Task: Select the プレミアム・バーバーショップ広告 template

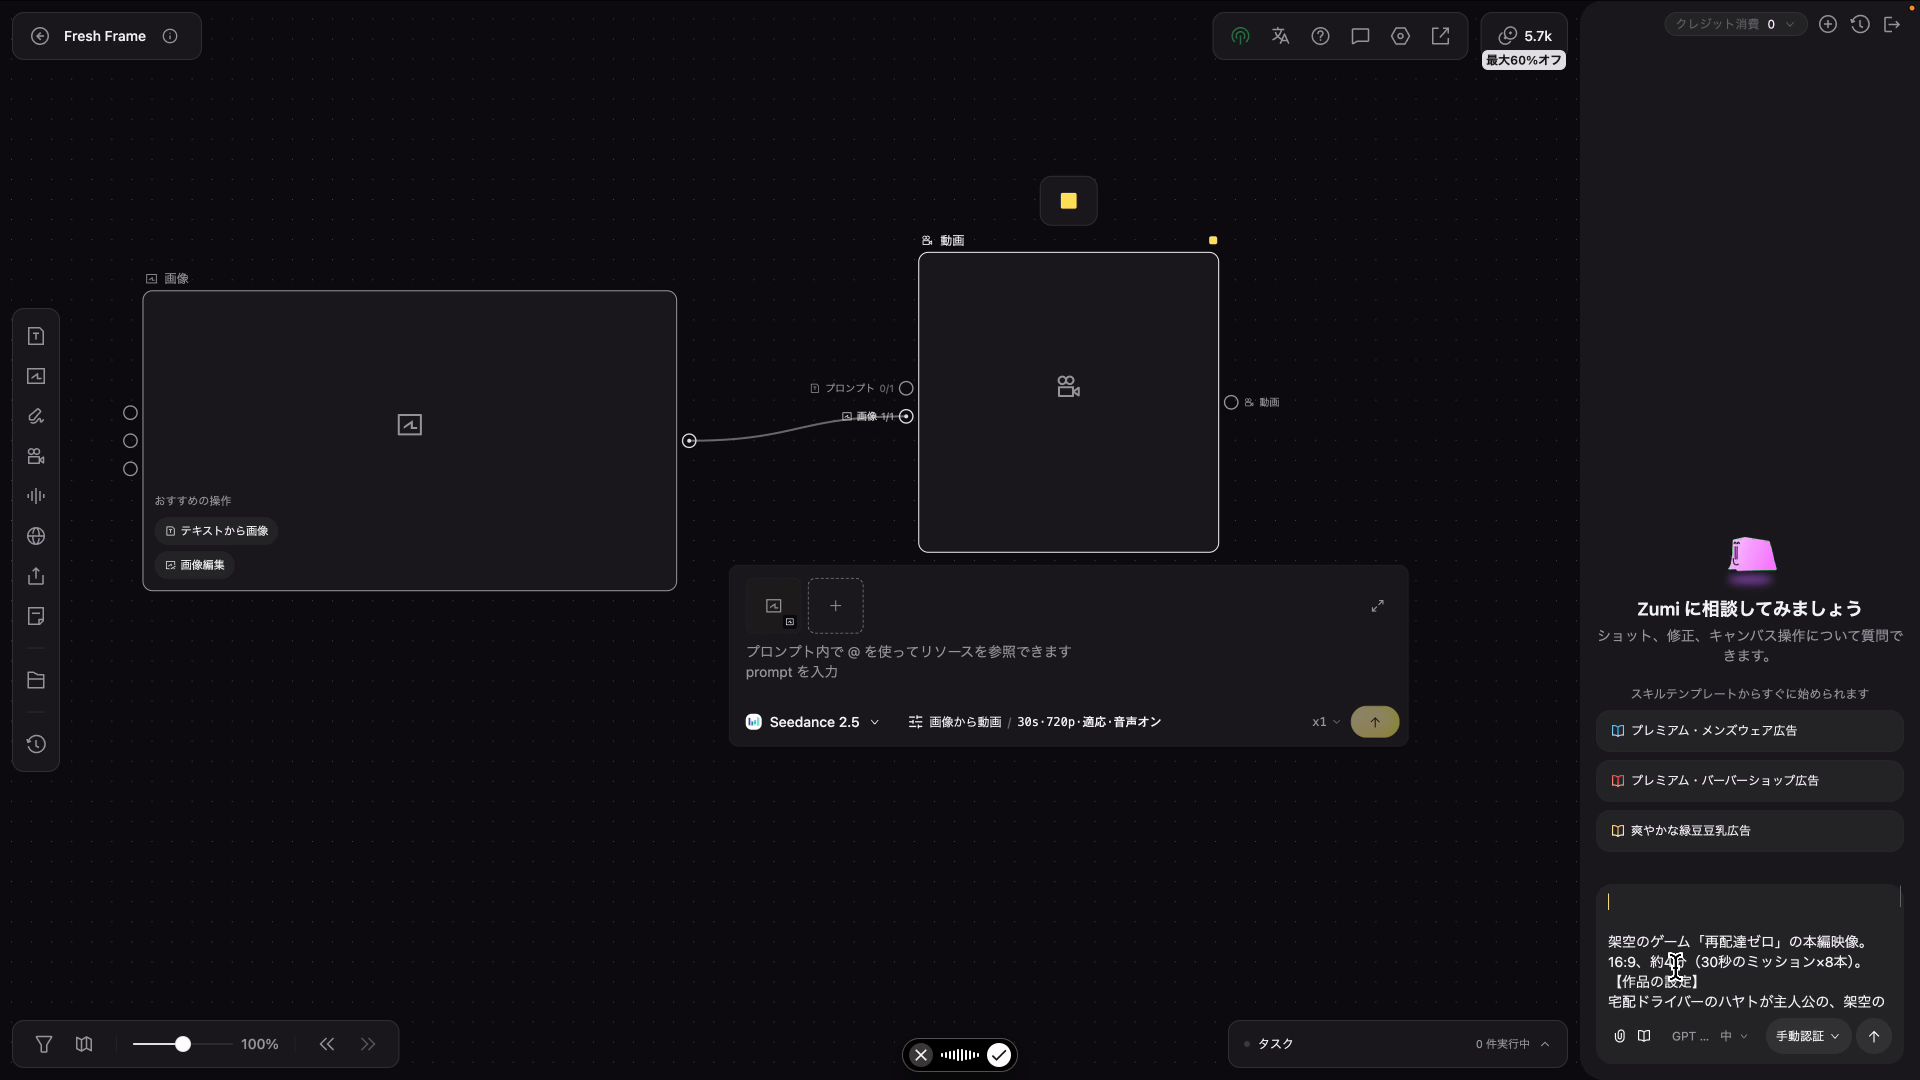Action: click(x=1749, y=781)
